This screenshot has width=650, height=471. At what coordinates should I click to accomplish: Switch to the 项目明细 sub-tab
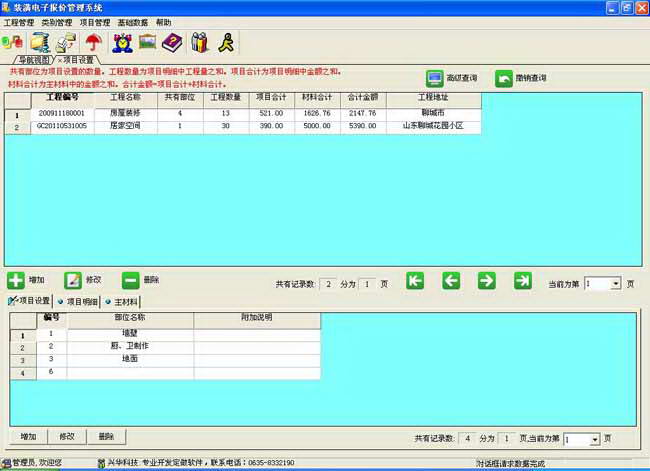point(78,301)
